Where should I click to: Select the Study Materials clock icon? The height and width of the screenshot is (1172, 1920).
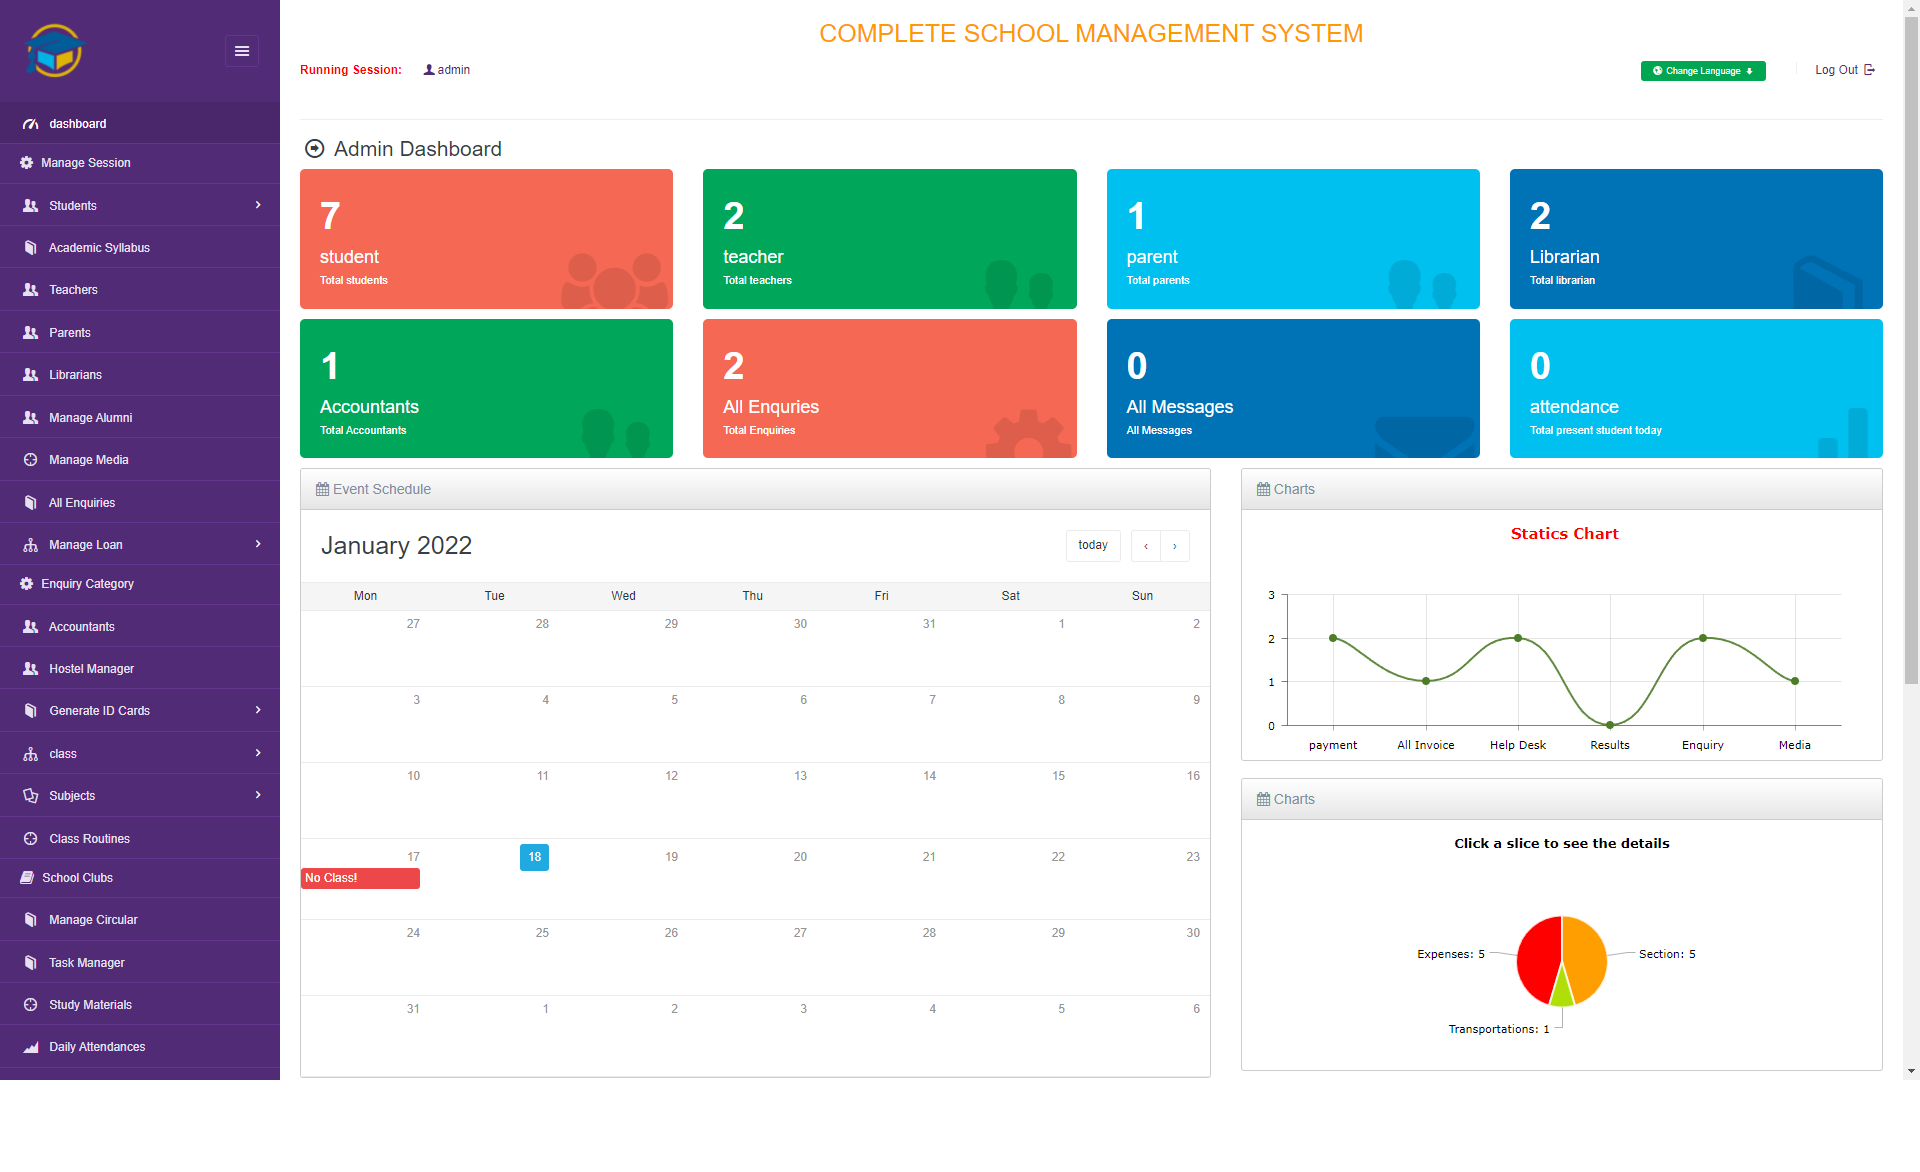point(29,1004)
